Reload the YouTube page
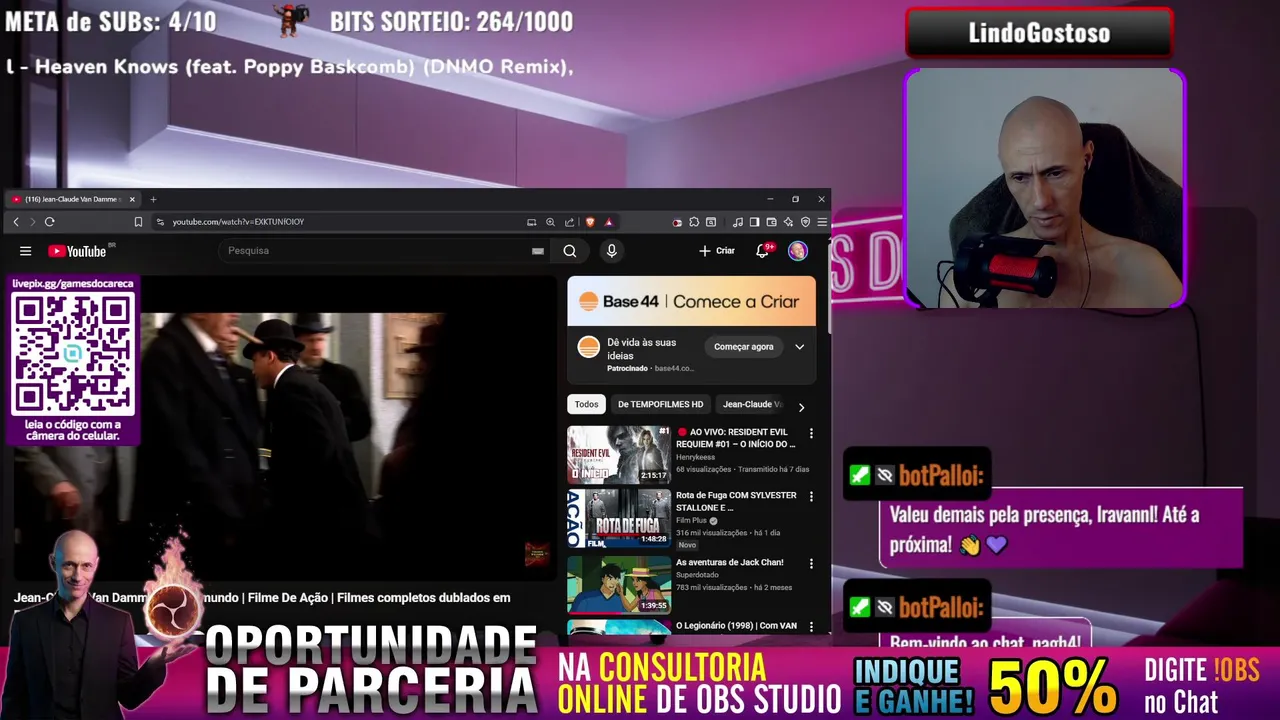1280x720 pixels. point(49,222)
